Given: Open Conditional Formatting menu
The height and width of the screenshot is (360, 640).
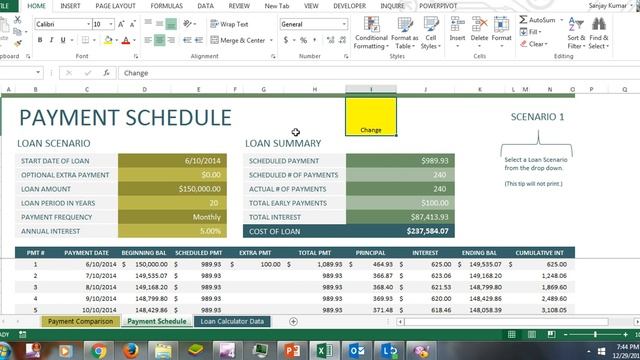Looking at the screenshot, I should click(371, 33).
